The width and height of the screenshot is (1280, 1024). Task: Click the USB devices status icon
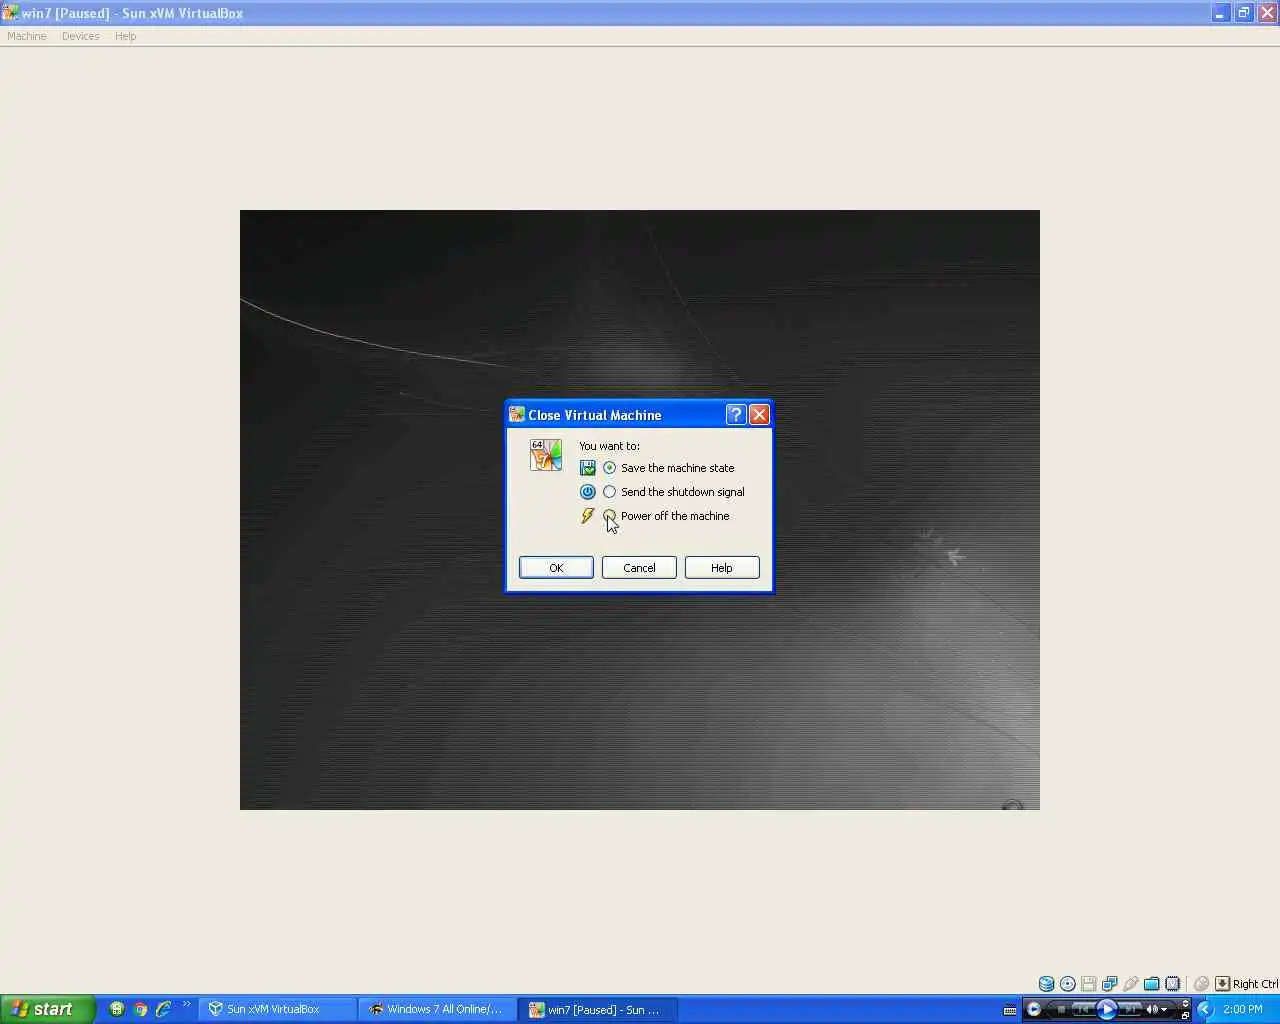(x=1131, y=984)
